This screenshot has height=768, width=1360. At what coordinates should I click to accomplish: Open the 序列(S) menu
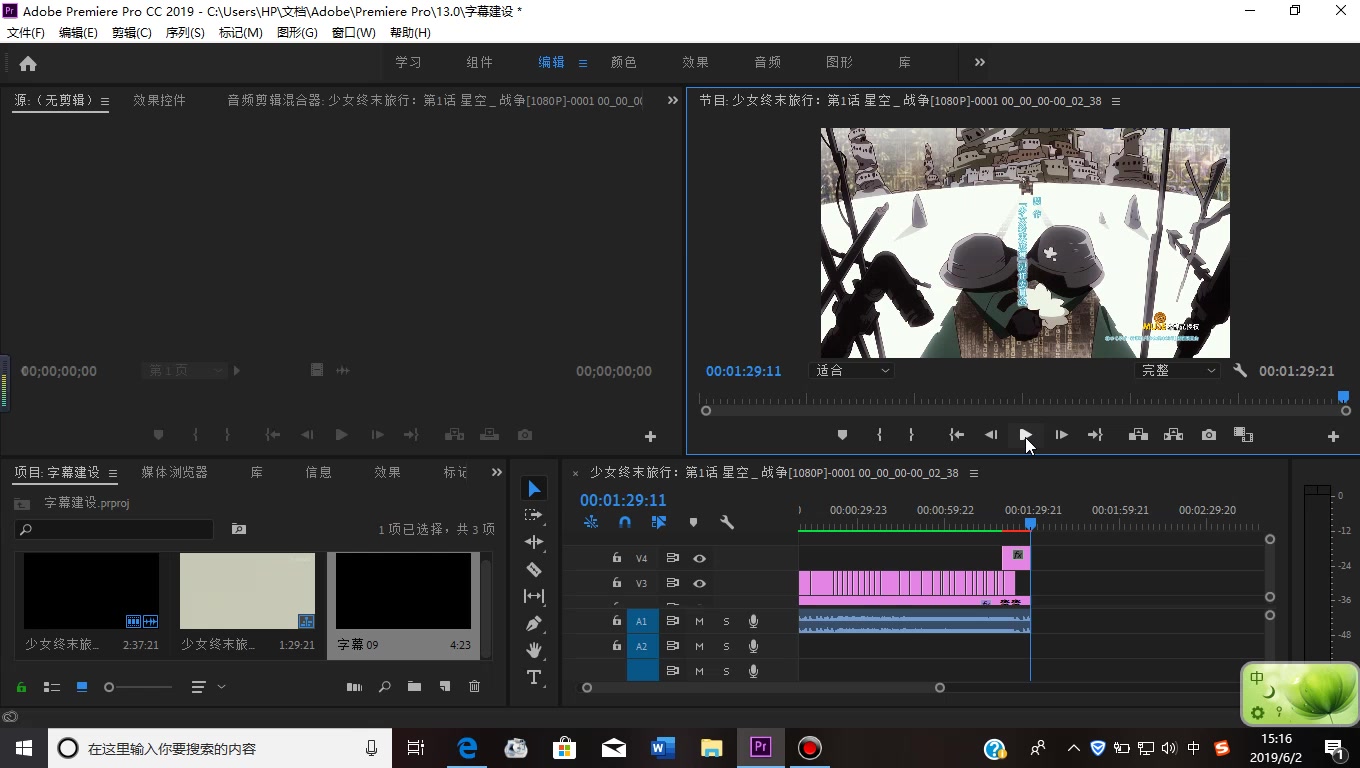(x=185, y=32)
